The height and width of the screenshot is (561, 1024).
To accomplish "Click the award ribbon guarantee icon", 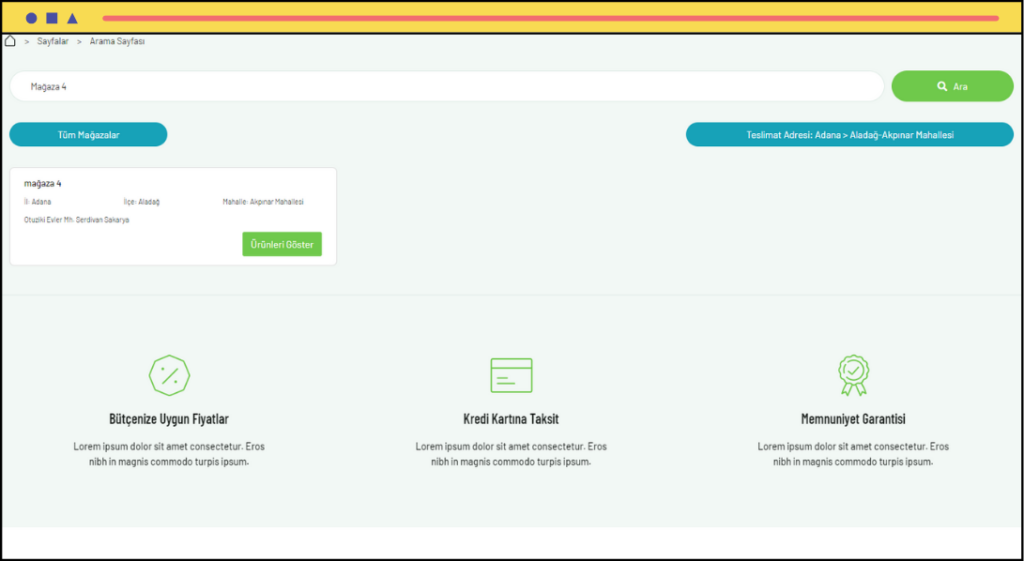I will point(853,375).
